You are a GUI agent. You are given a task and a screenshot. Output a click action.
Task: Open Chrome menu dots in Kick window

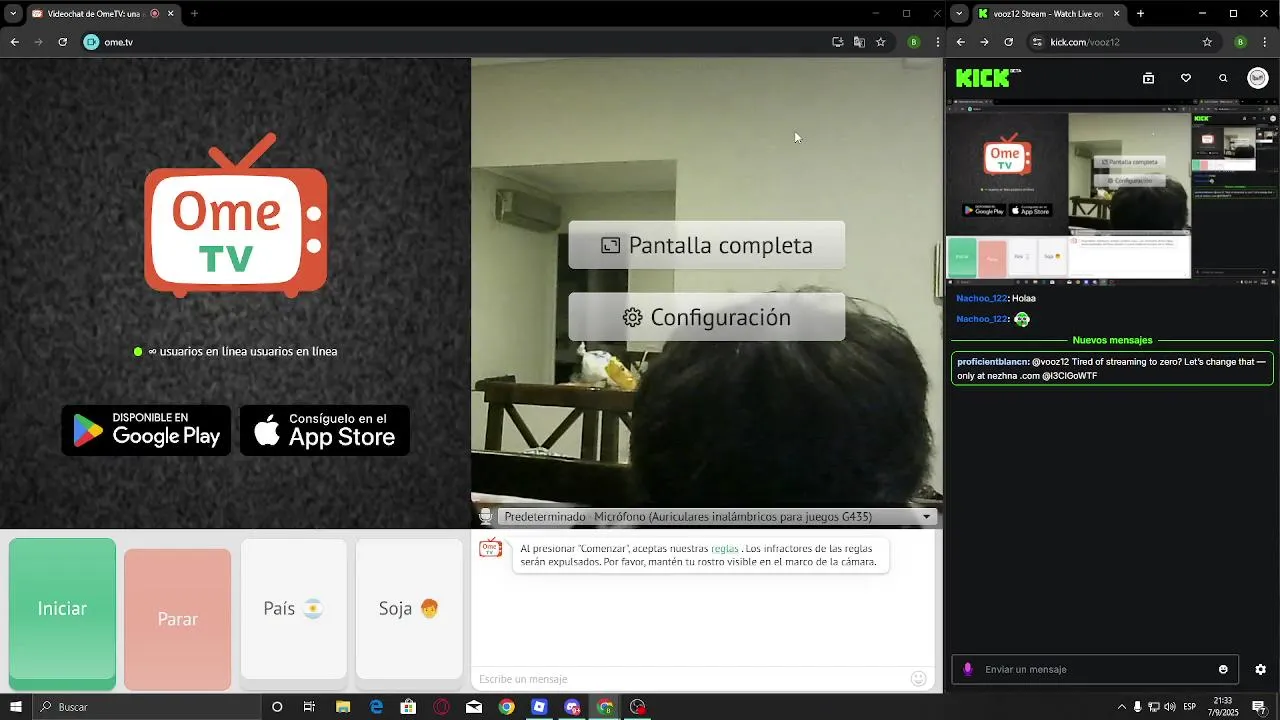coord(1264,42)
